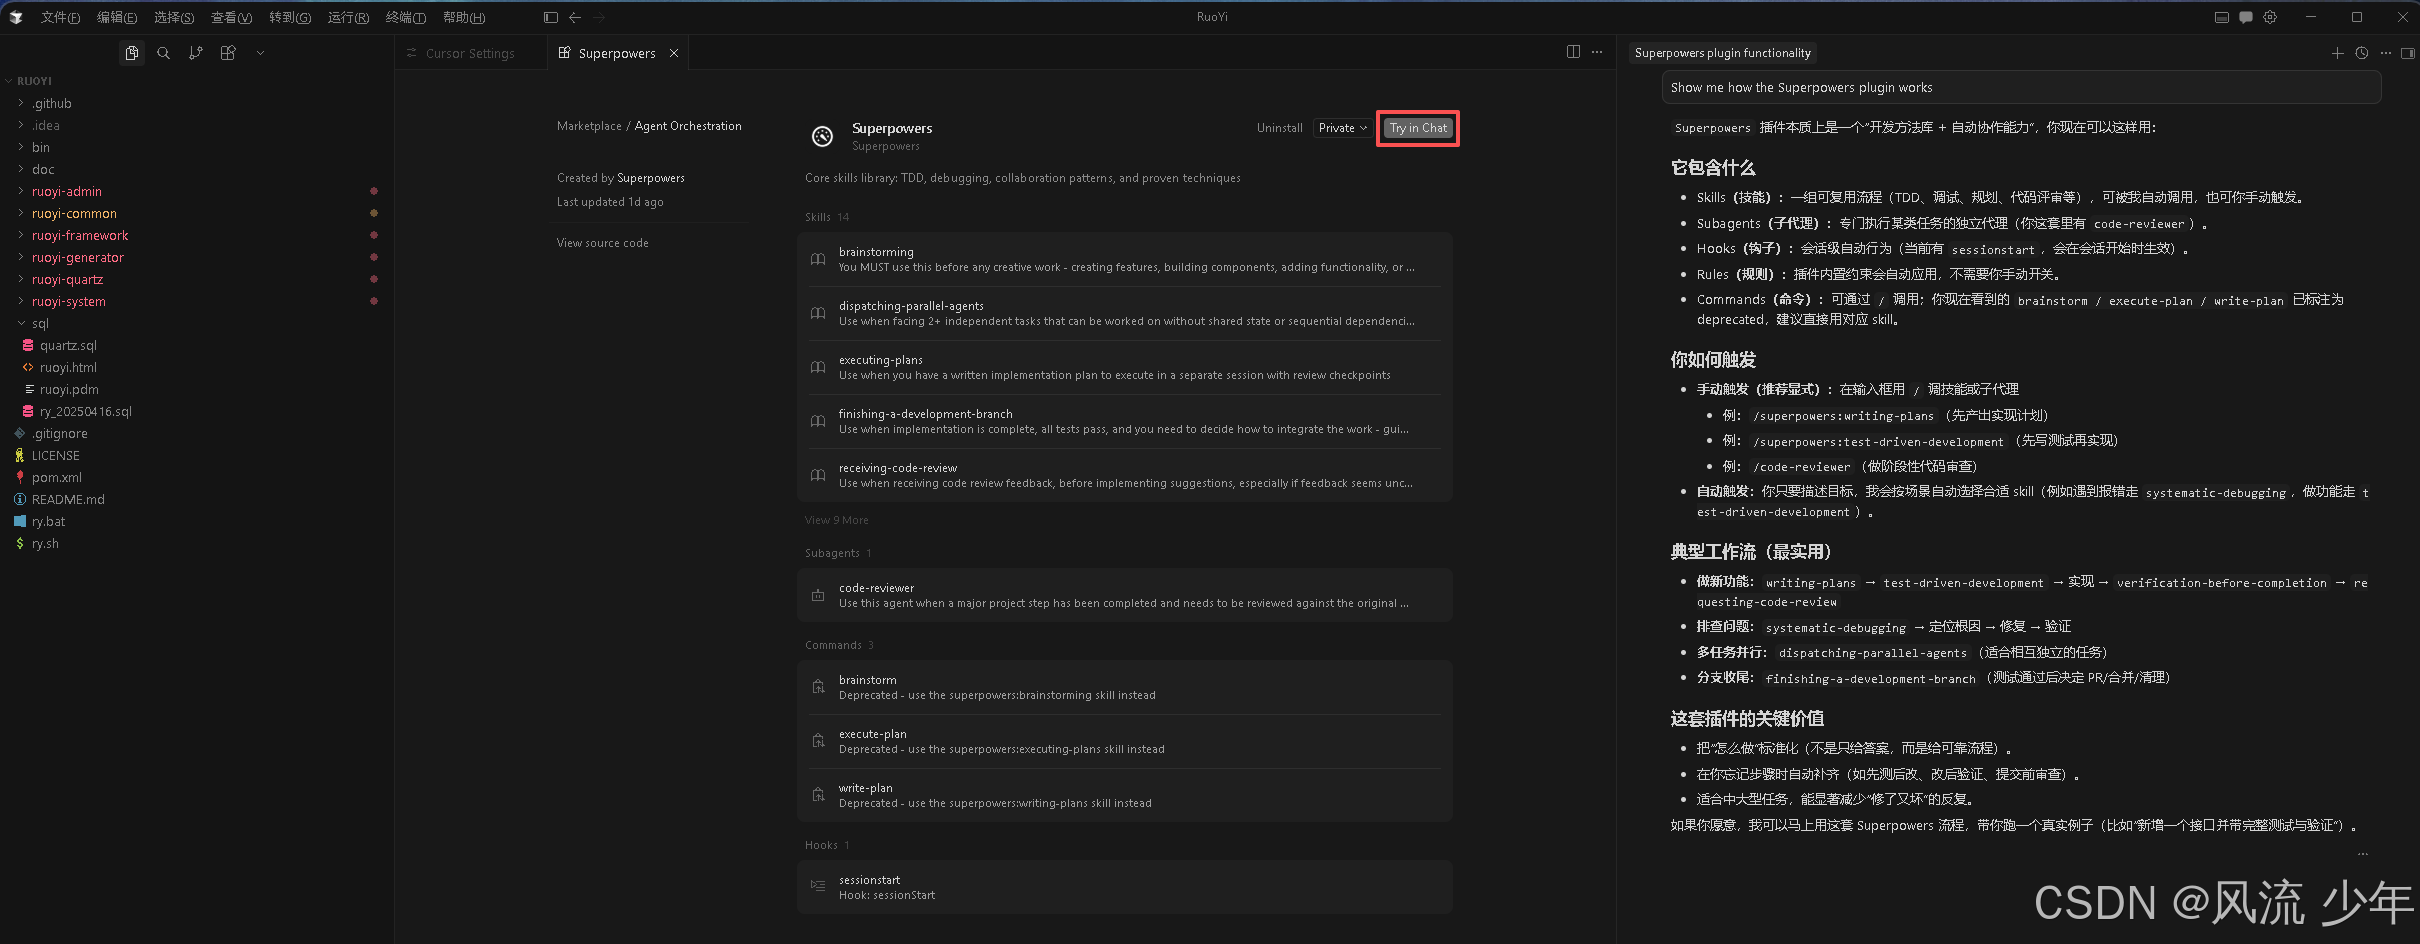Open the 查看(V) menu
This screenshot has height=944, width=2420.
tap(231, 17)
